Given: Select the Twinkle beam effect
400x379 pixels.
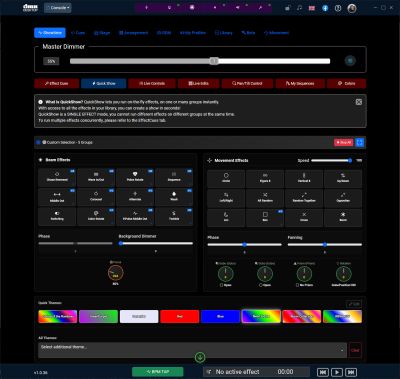Looking at the screenshot, I should coord(174,217).
